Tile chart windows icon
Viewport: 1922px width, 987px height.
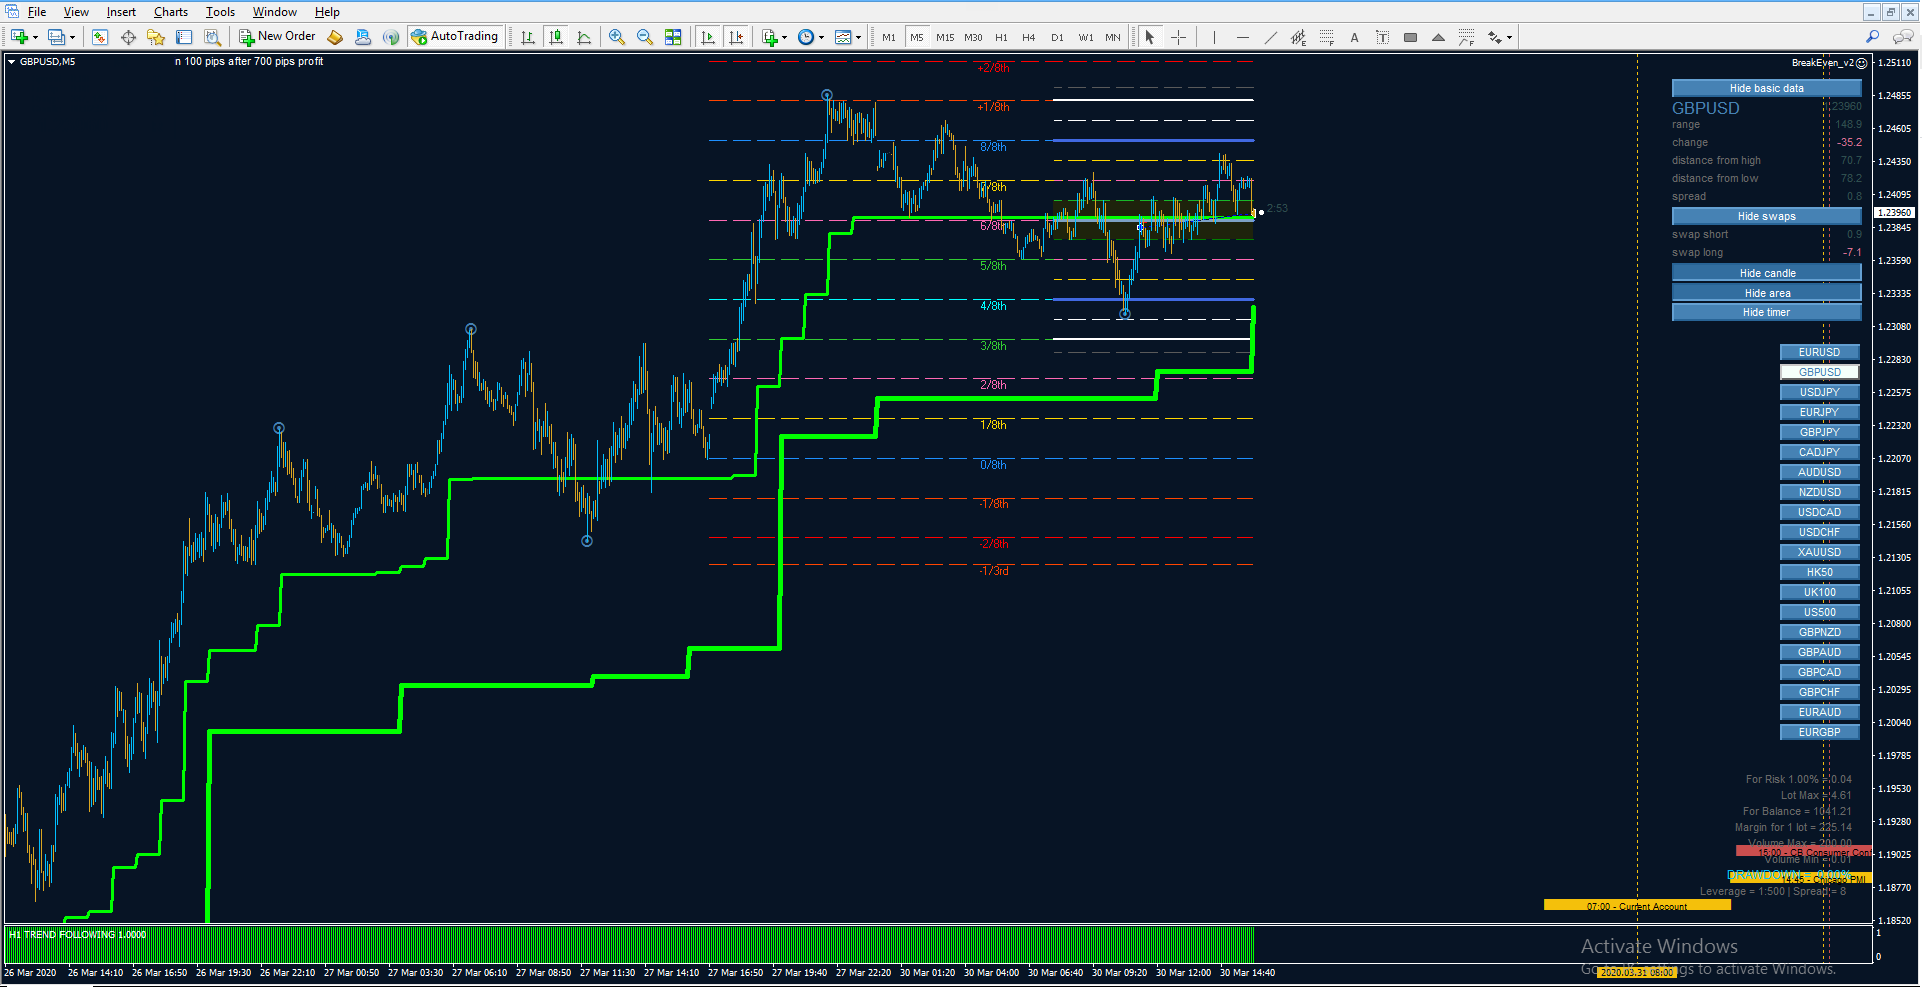[673, 37]
